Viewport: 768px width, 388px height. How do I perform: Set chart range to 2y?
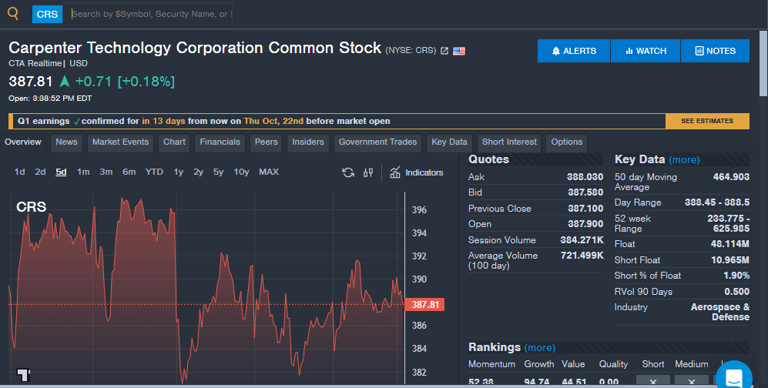tap(198, 172)
